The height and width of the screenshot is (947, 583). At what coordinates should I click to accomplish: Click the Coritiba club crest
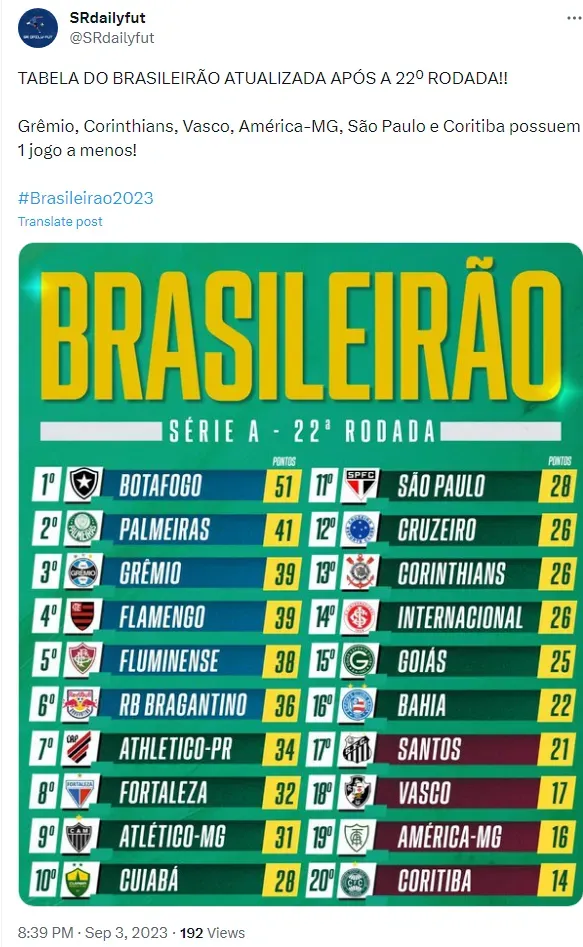355,881
